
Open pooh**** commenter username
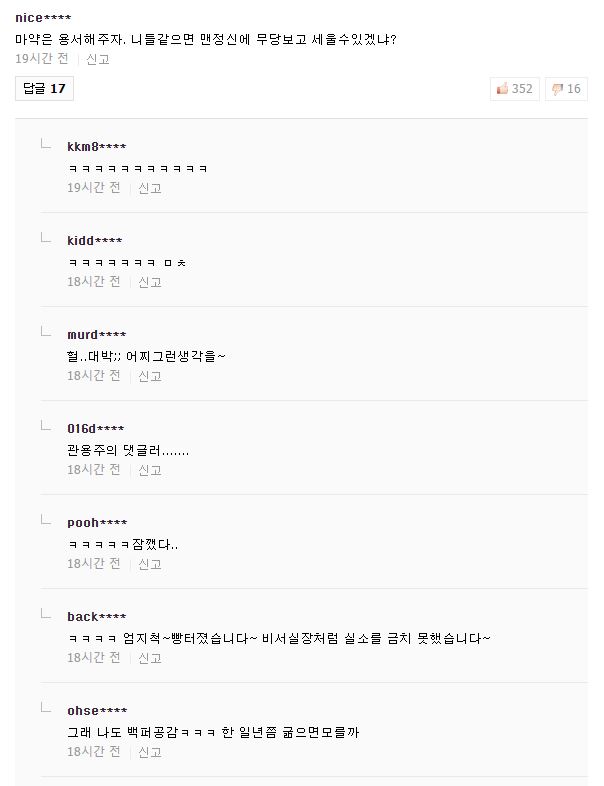point(97,523)
